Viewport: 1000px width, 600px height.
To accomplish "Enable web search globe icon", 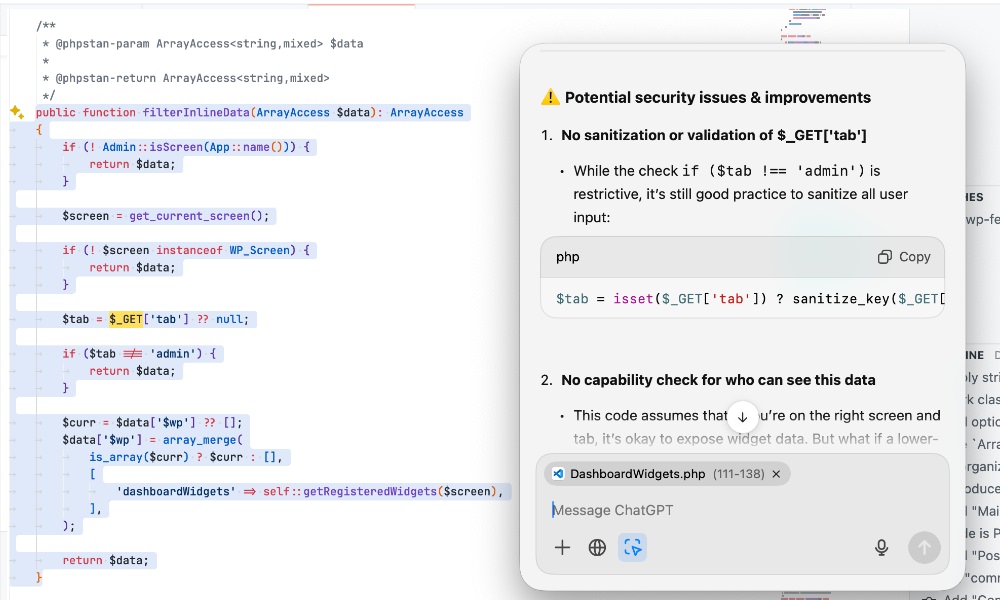I will (x=597, y=547).
